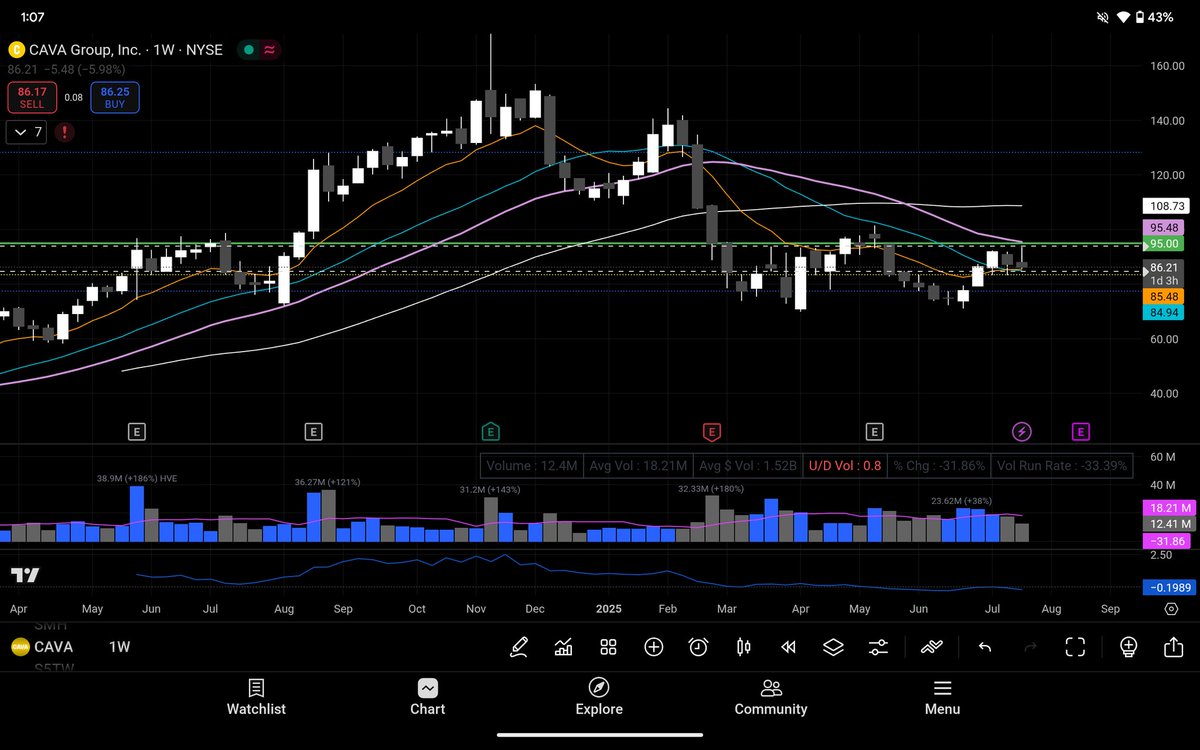This screenshot has width=1200, height=750.
Task: Tap the Wi-Fi status icon
Action: tap(1122, 17)
